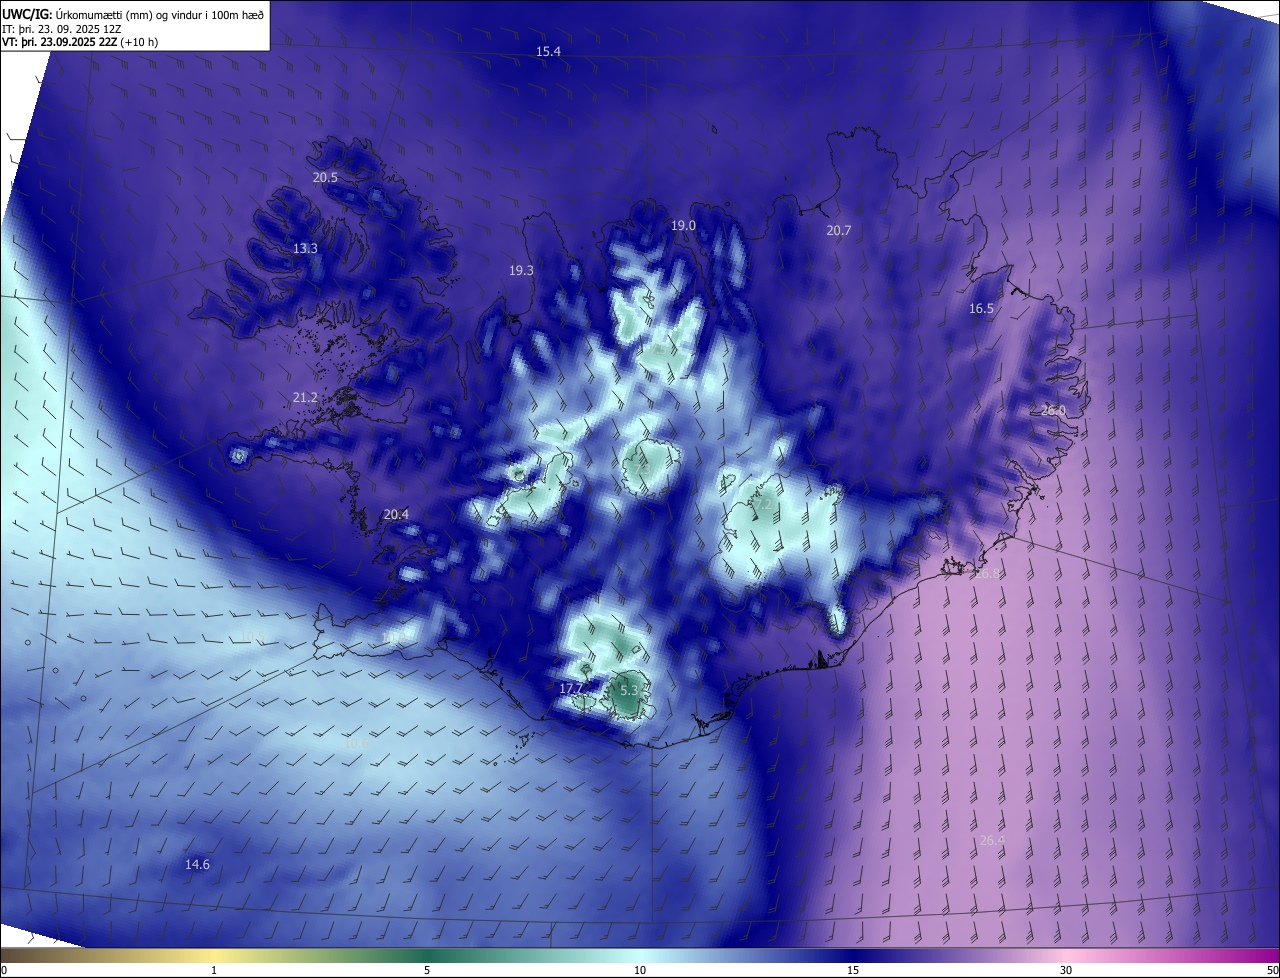Click the colorbar tick label 5

[x=427, y=970]
